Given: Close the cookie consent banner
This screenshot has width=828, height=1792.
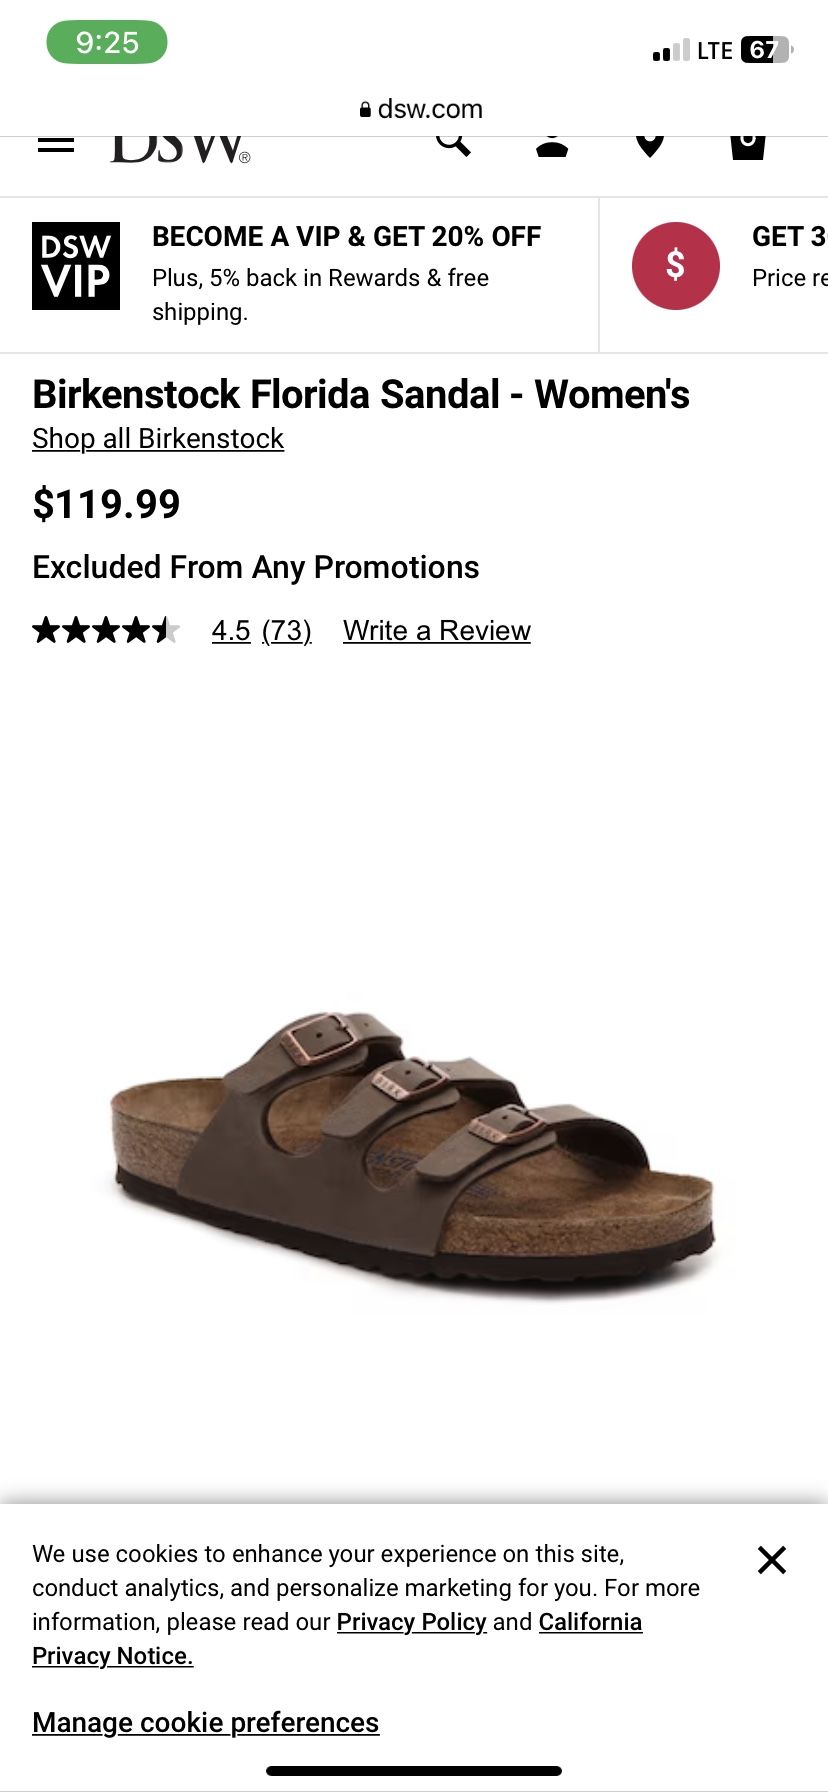Looking at the screenshot, I should [x=772, y=1560].
